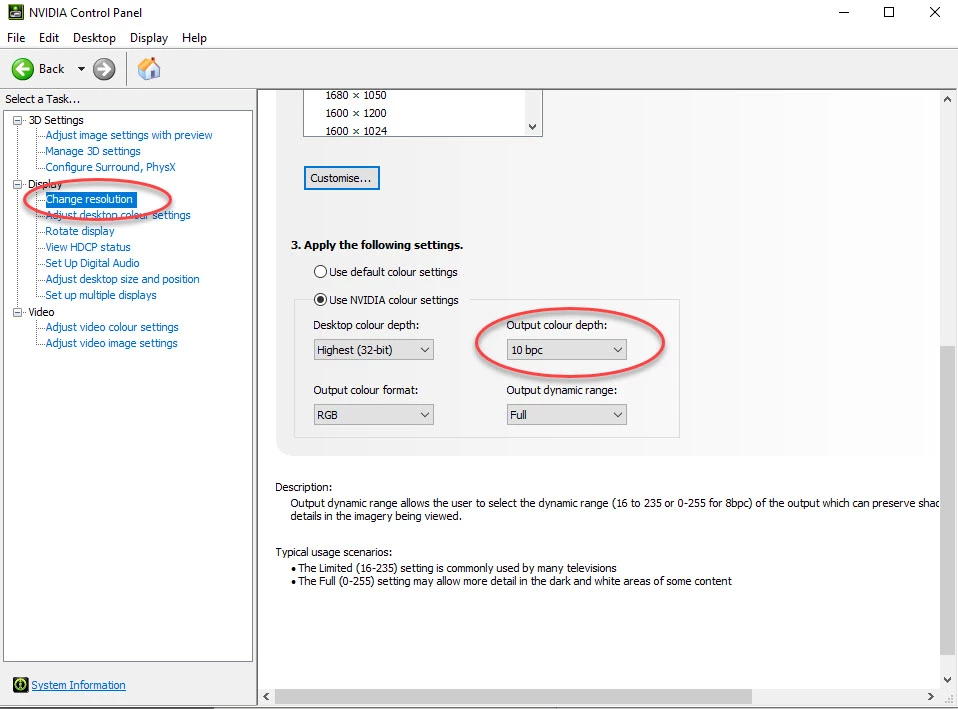
Task: Click the System Information link
Action: (78, 685)
